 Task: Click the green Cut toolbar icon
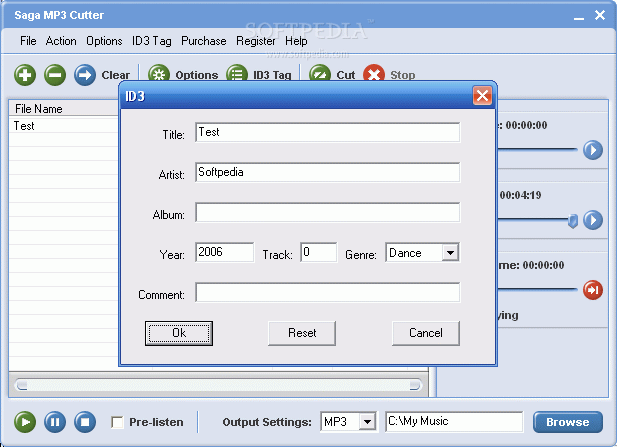point(320,73)
